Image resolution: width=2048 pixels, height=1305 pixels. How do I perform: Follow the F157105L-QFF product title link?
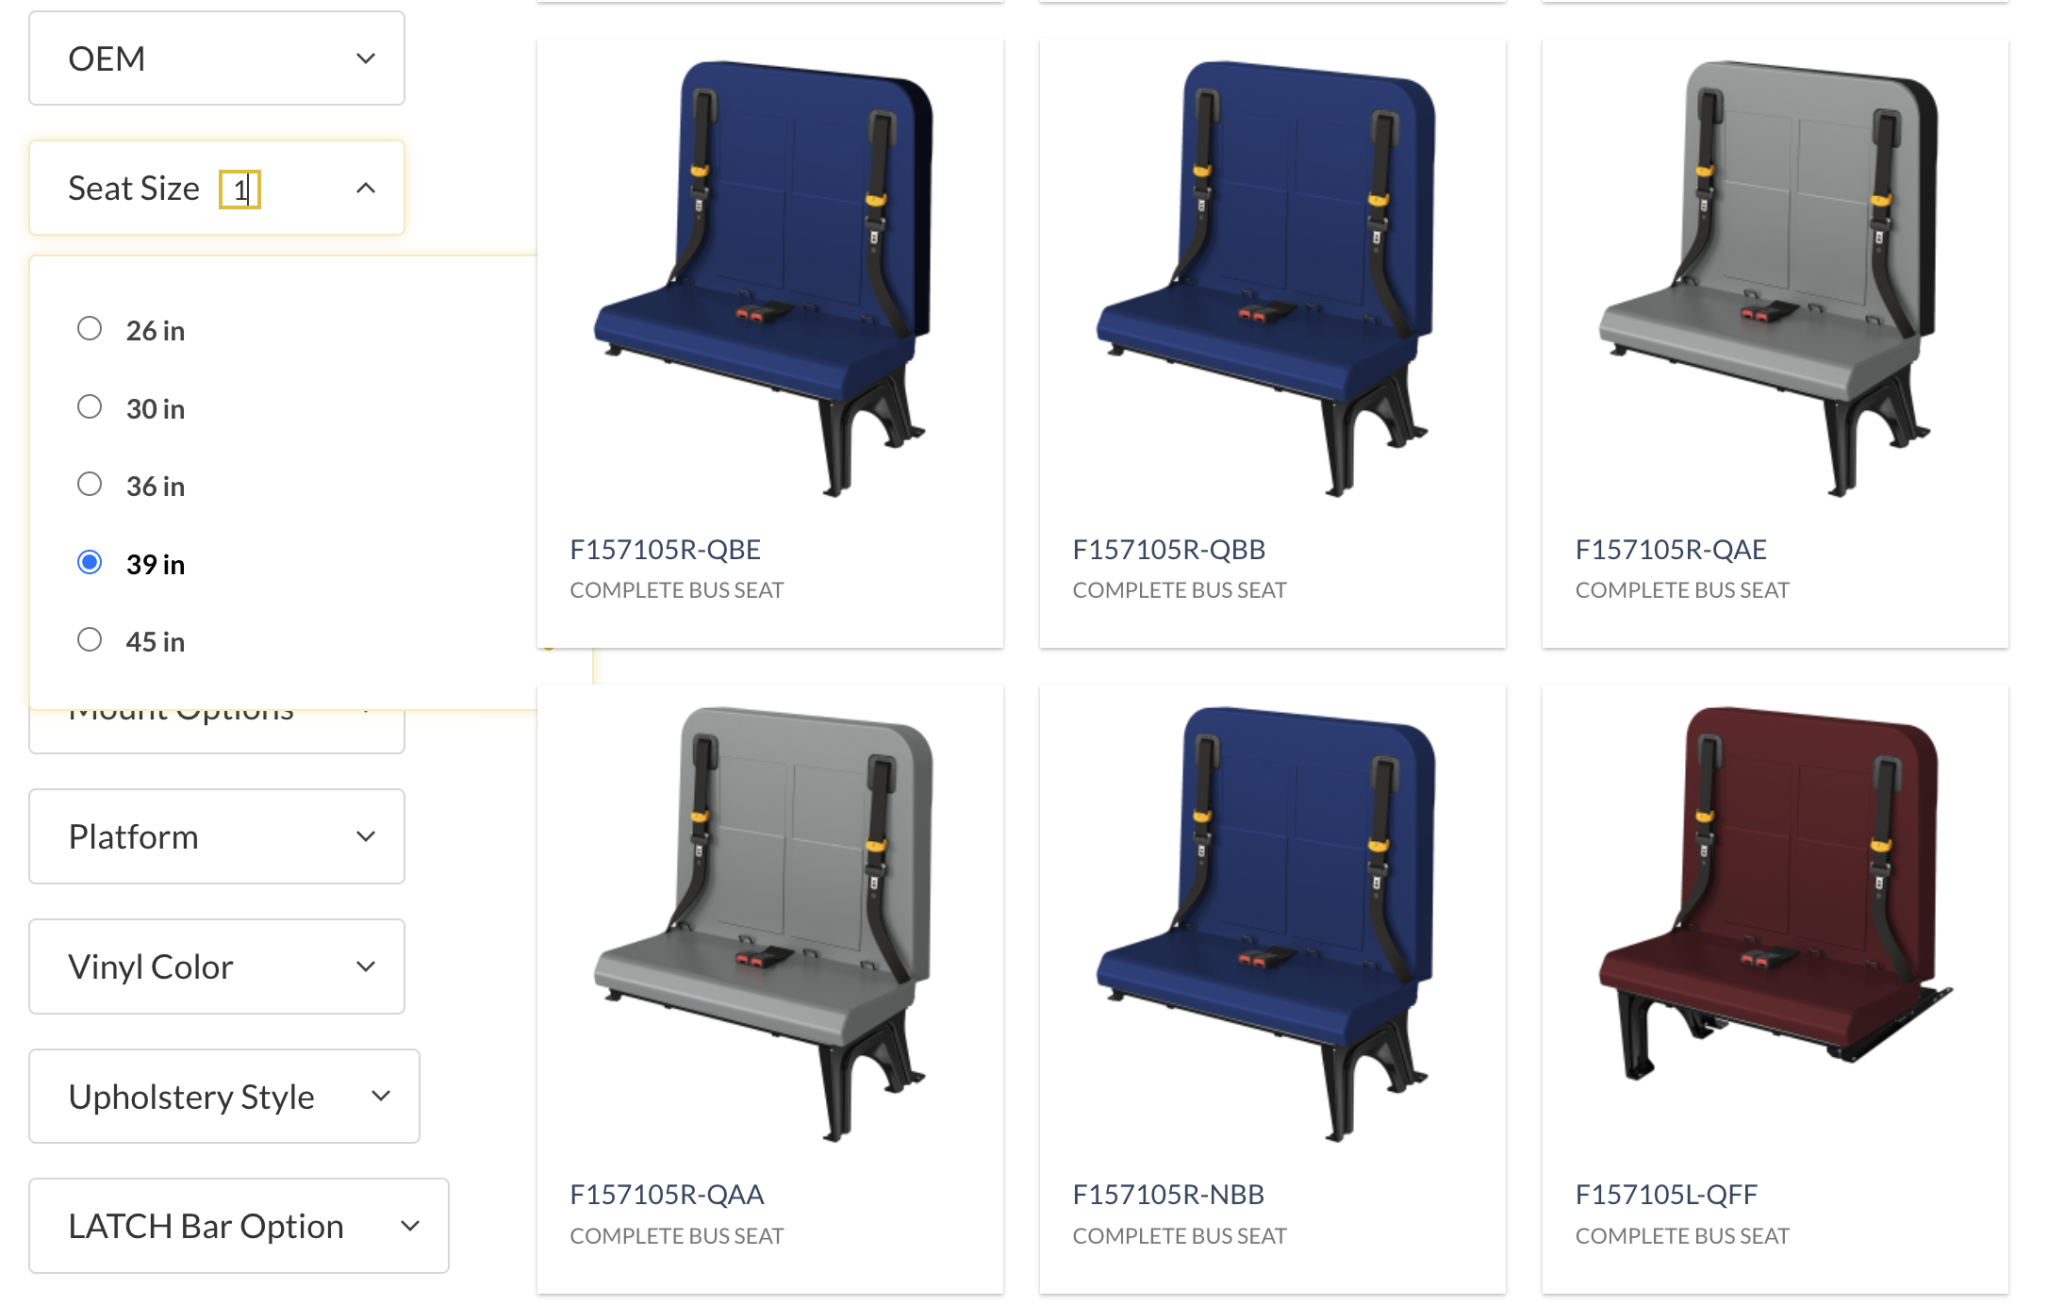click(x=1666, y=1194)
